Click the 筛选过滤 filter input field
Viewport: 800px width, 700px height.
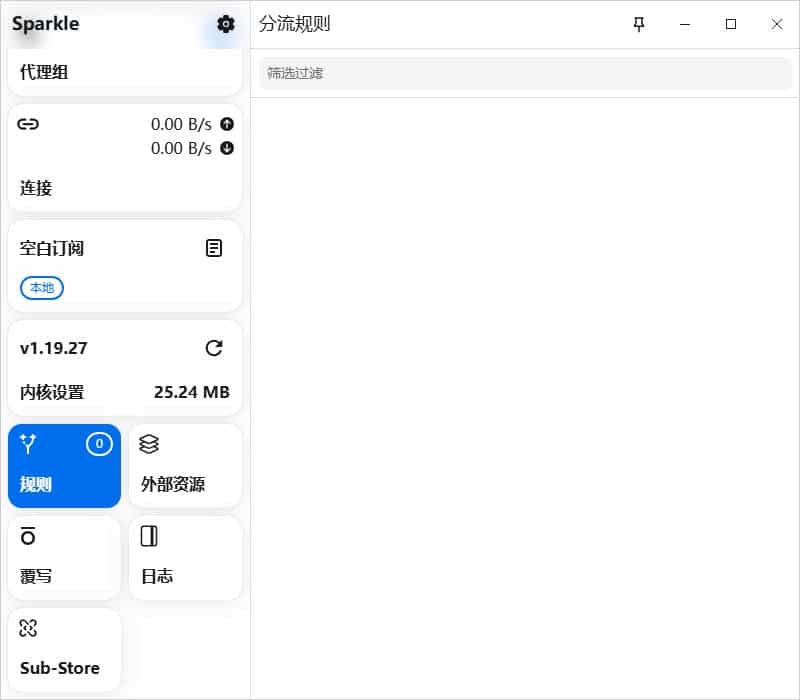525,73
